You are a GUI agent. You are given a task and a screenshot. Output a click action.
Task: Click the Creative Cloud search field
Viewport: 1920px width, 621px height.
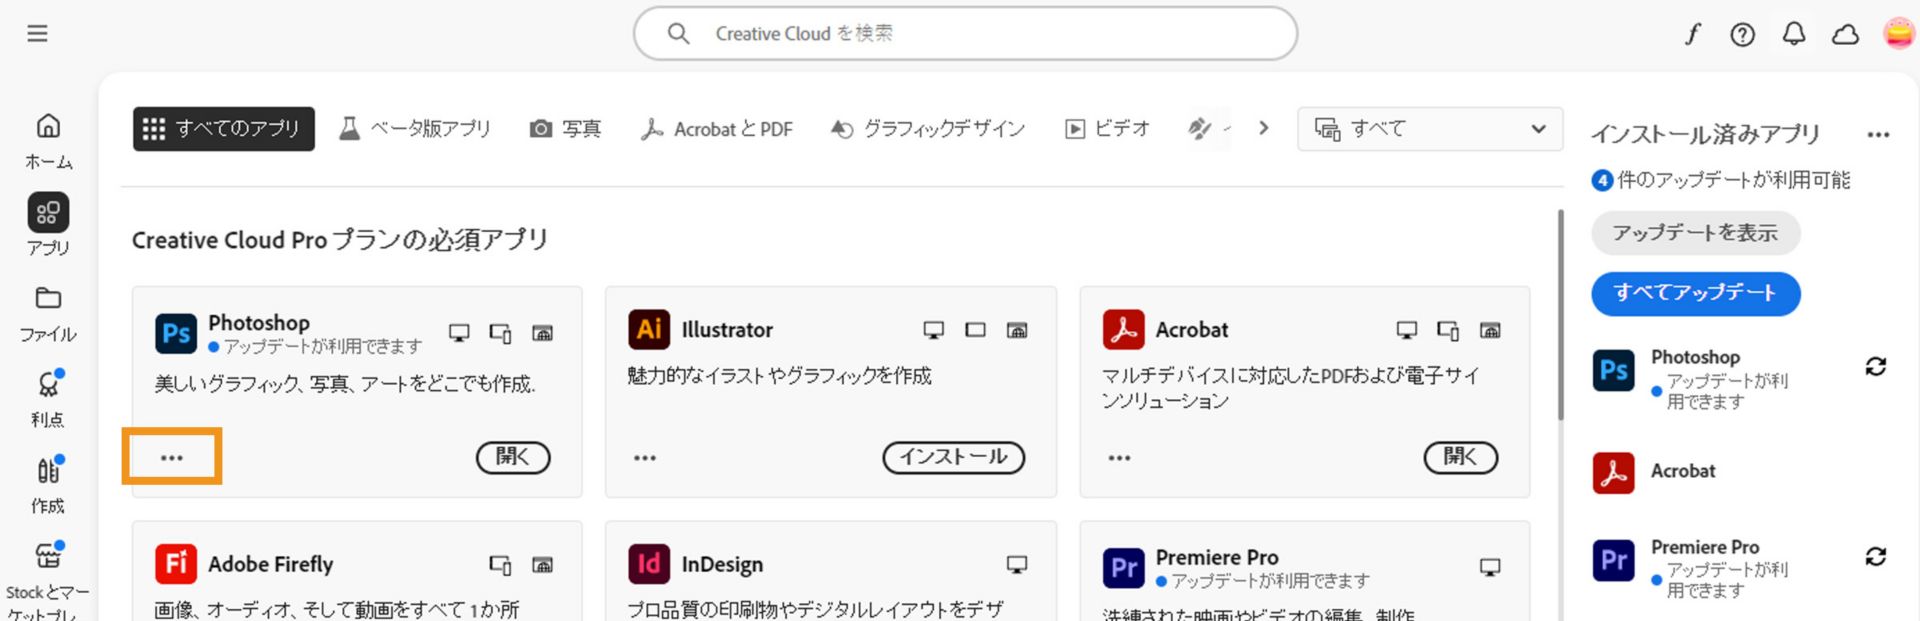pyautogui.click(x=965, y=34)
